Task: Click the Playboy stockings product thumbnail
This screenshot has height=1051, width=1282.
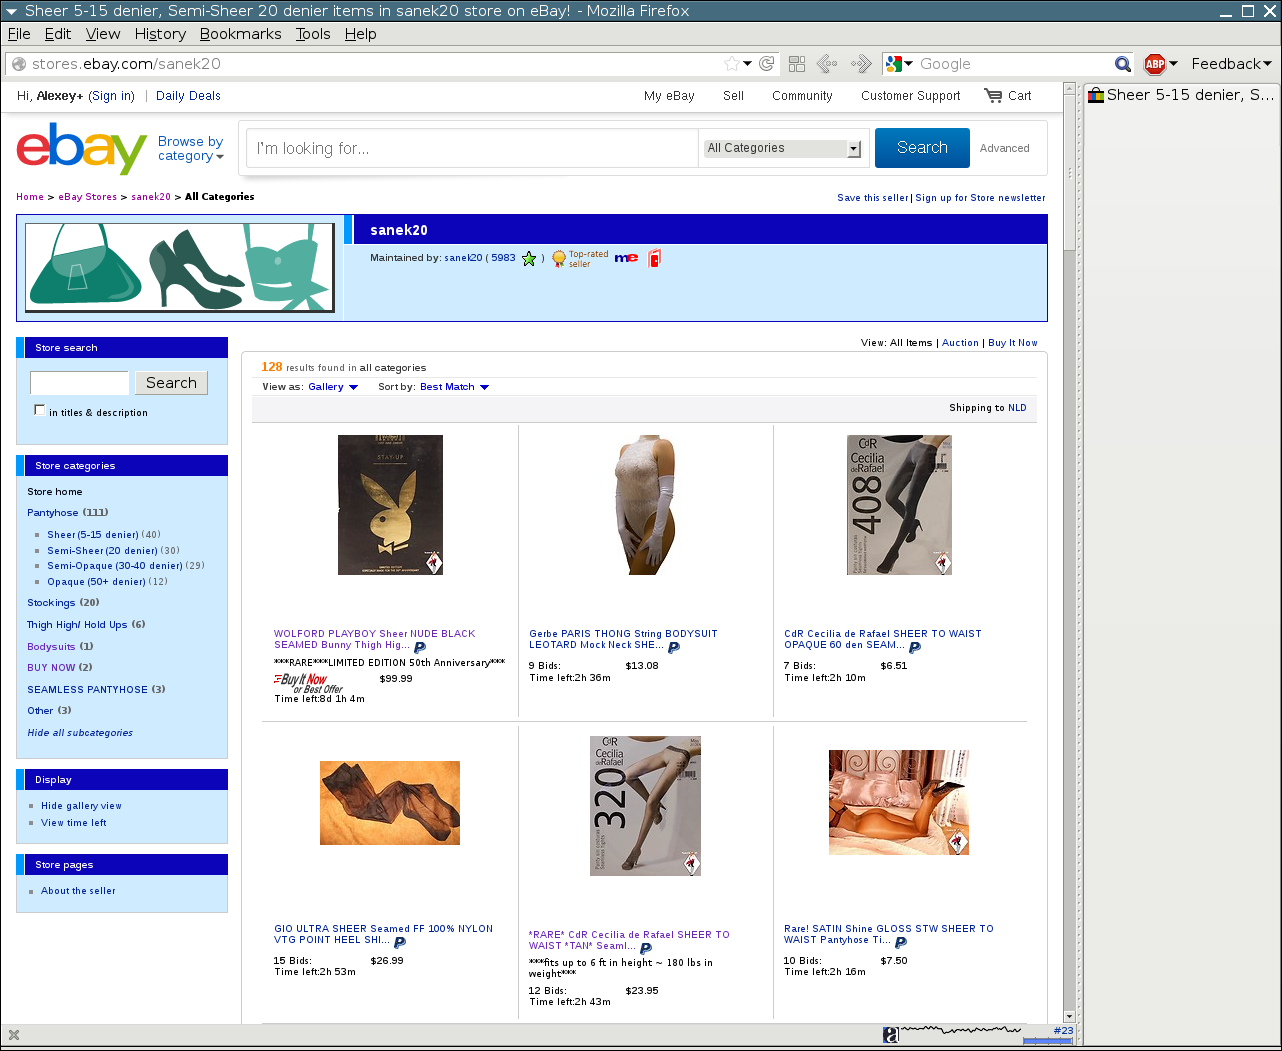Action: coord(390,505)
